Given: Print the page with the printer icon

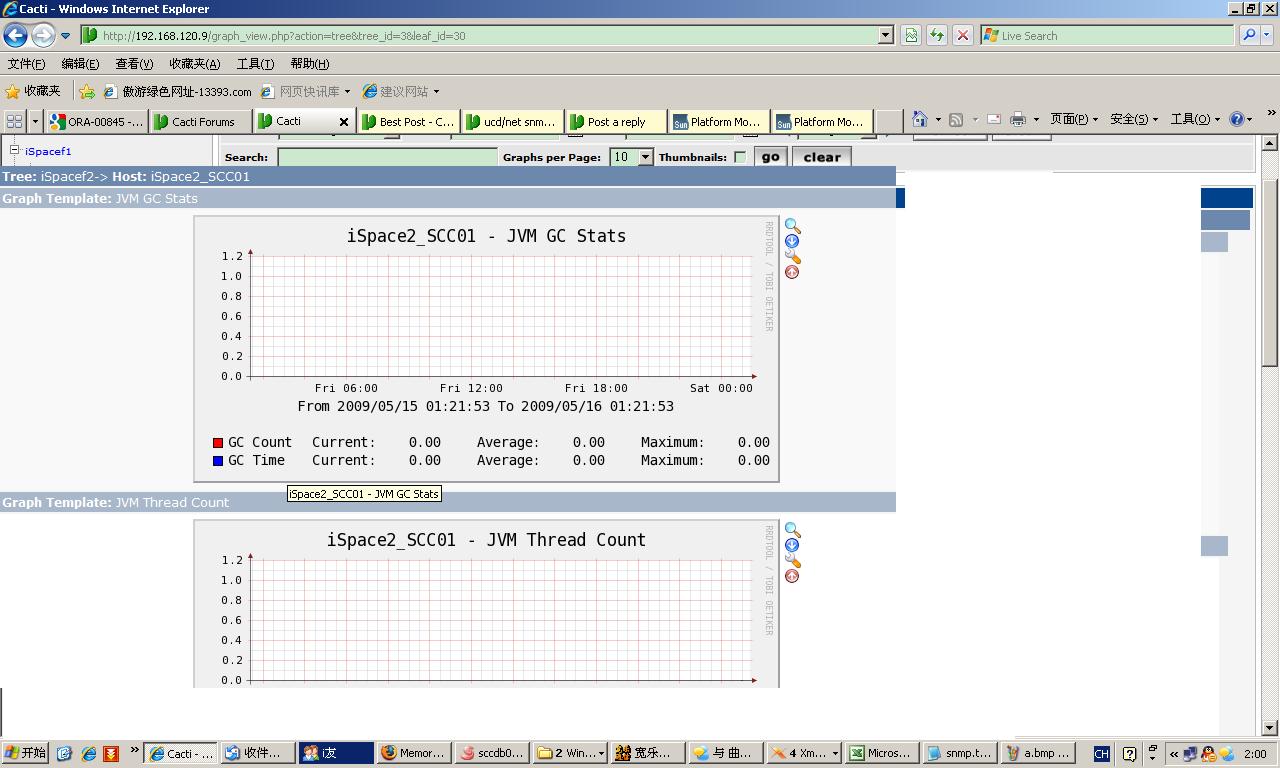Looking at the screenshot, I should [1018, 119].
